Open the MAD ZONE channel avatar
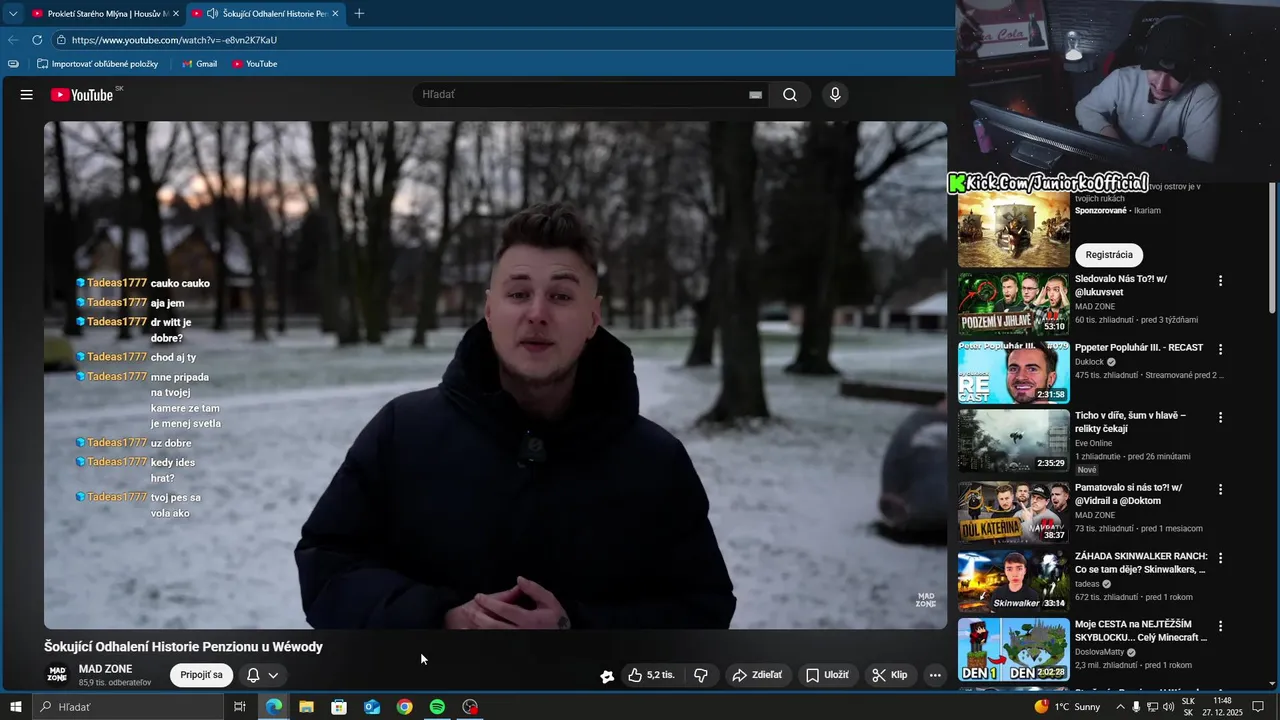Viewport: 1280px width, 720px height. 57,675
